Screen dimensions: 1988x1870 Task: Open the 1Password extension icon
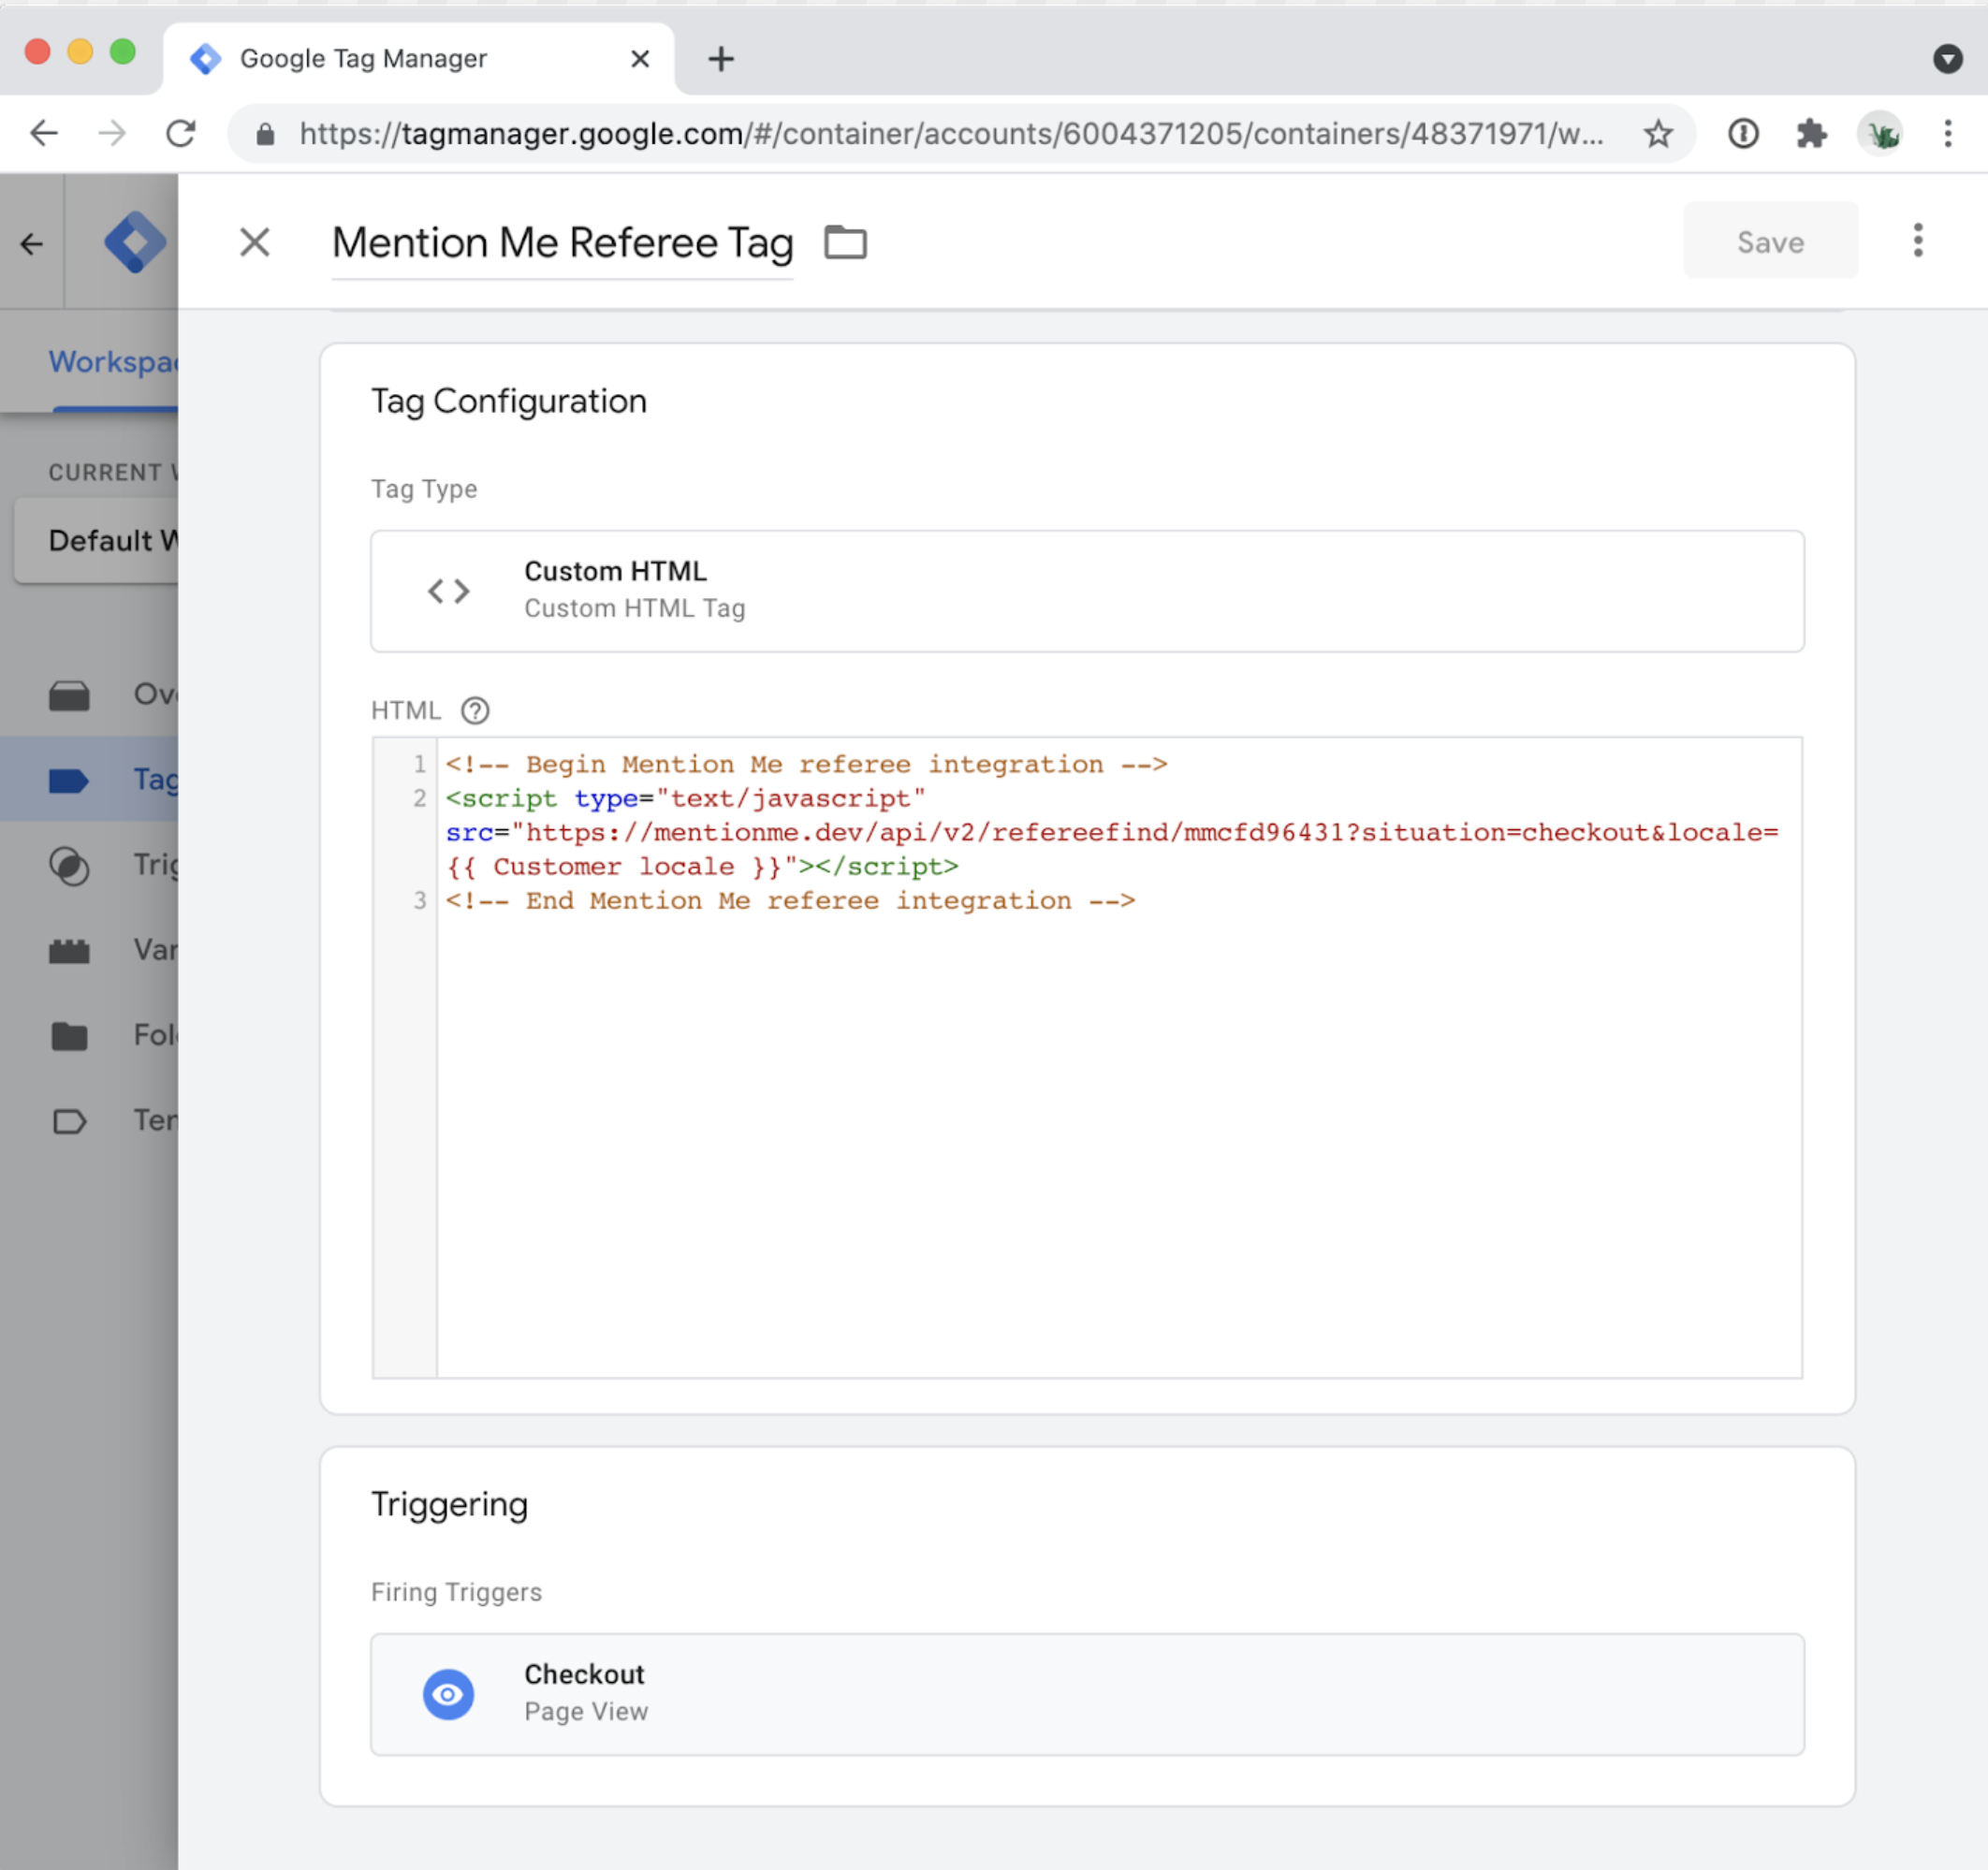[1743, 133]
